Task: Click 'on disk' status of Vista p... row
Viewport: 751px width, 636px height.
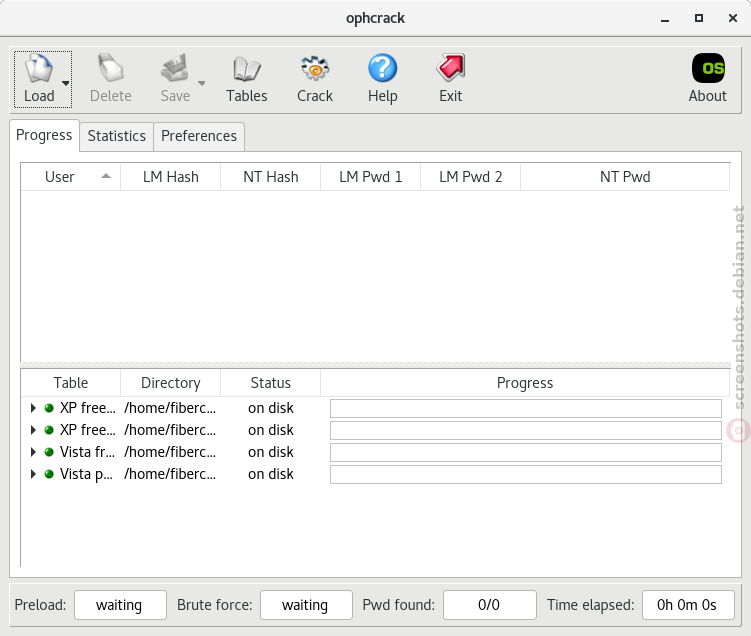Action: coord(271,474)
